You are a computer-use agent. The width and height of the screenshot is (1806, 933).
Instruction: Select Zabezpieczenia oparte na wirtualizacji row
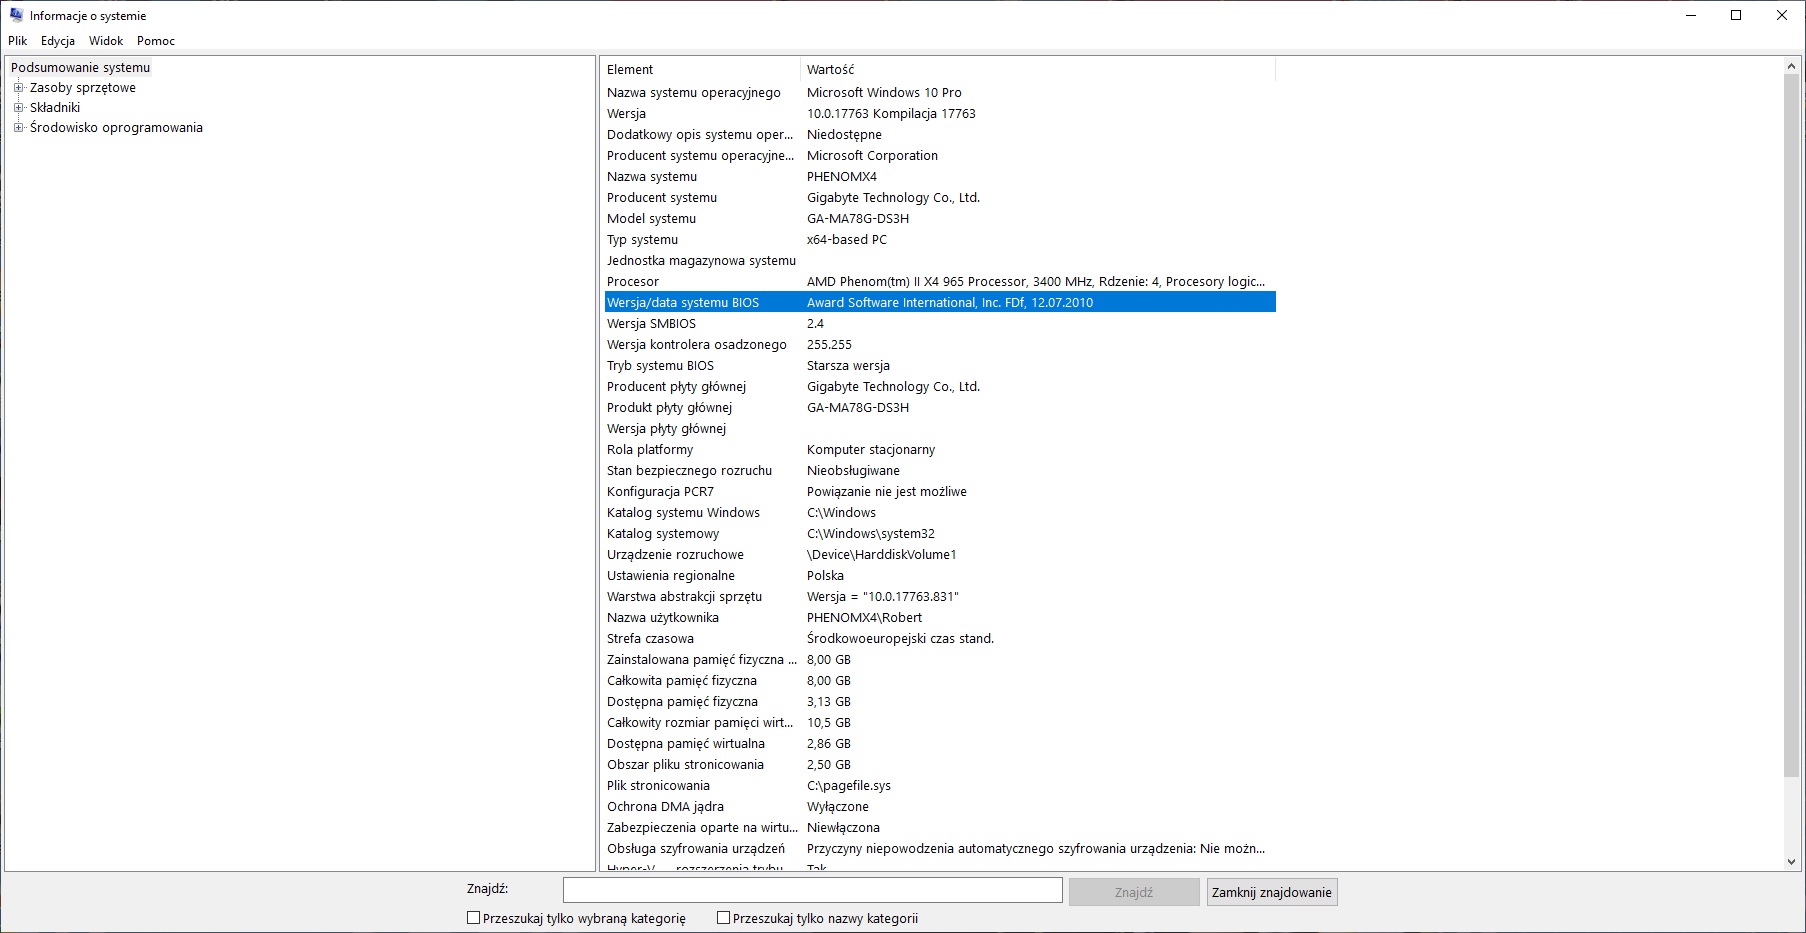[940, 828]
